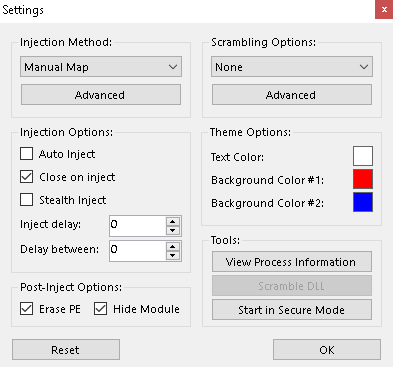The image size is (393, 367).
Task: Toggle the Hide Module checkbox
Action: click(100, 309)
